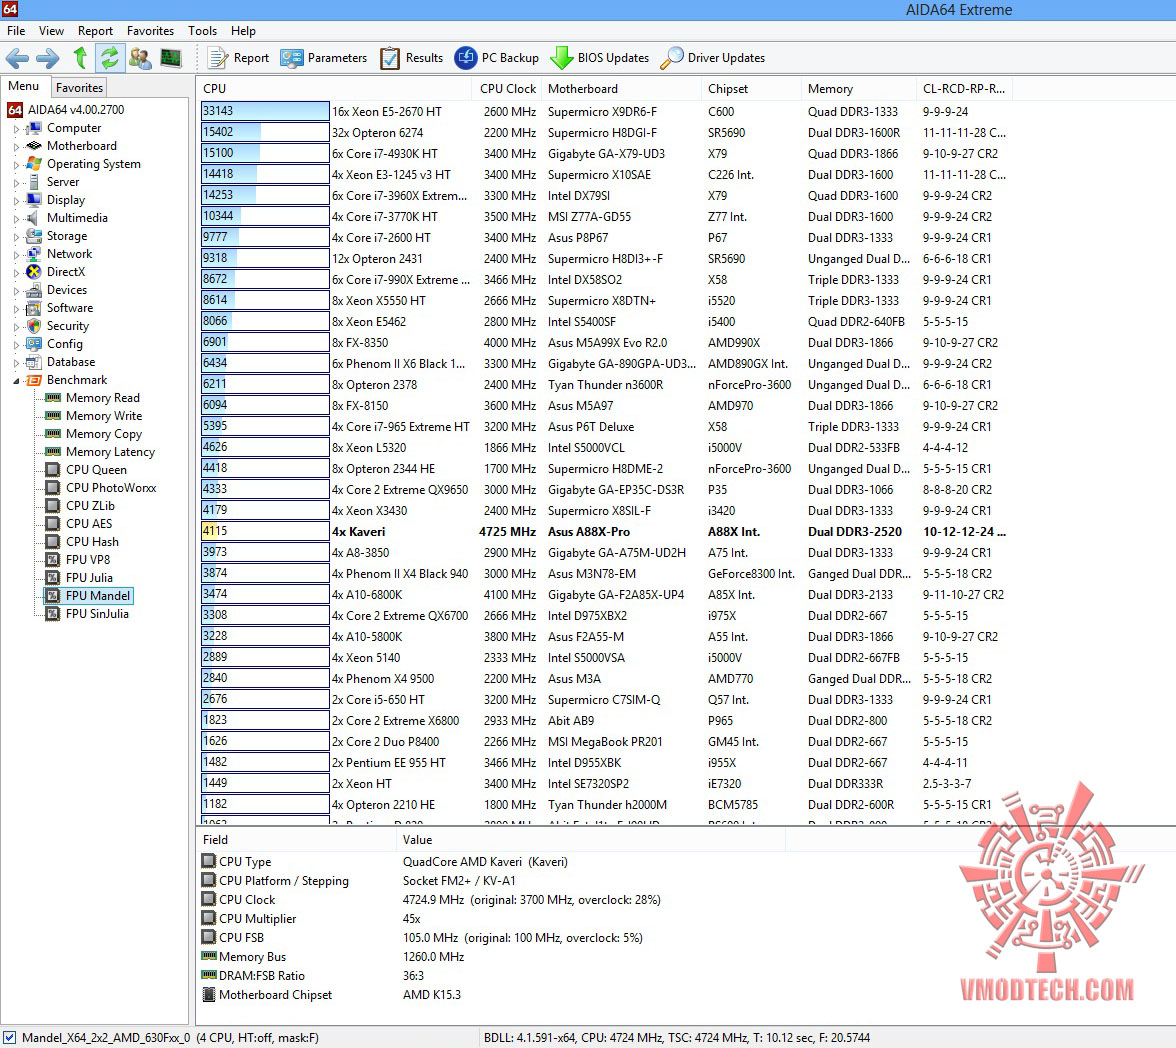Viewport: 1176px width, 1048px height.
Task: Open the Report wizard icon
Action: click(x=218, y=58)
